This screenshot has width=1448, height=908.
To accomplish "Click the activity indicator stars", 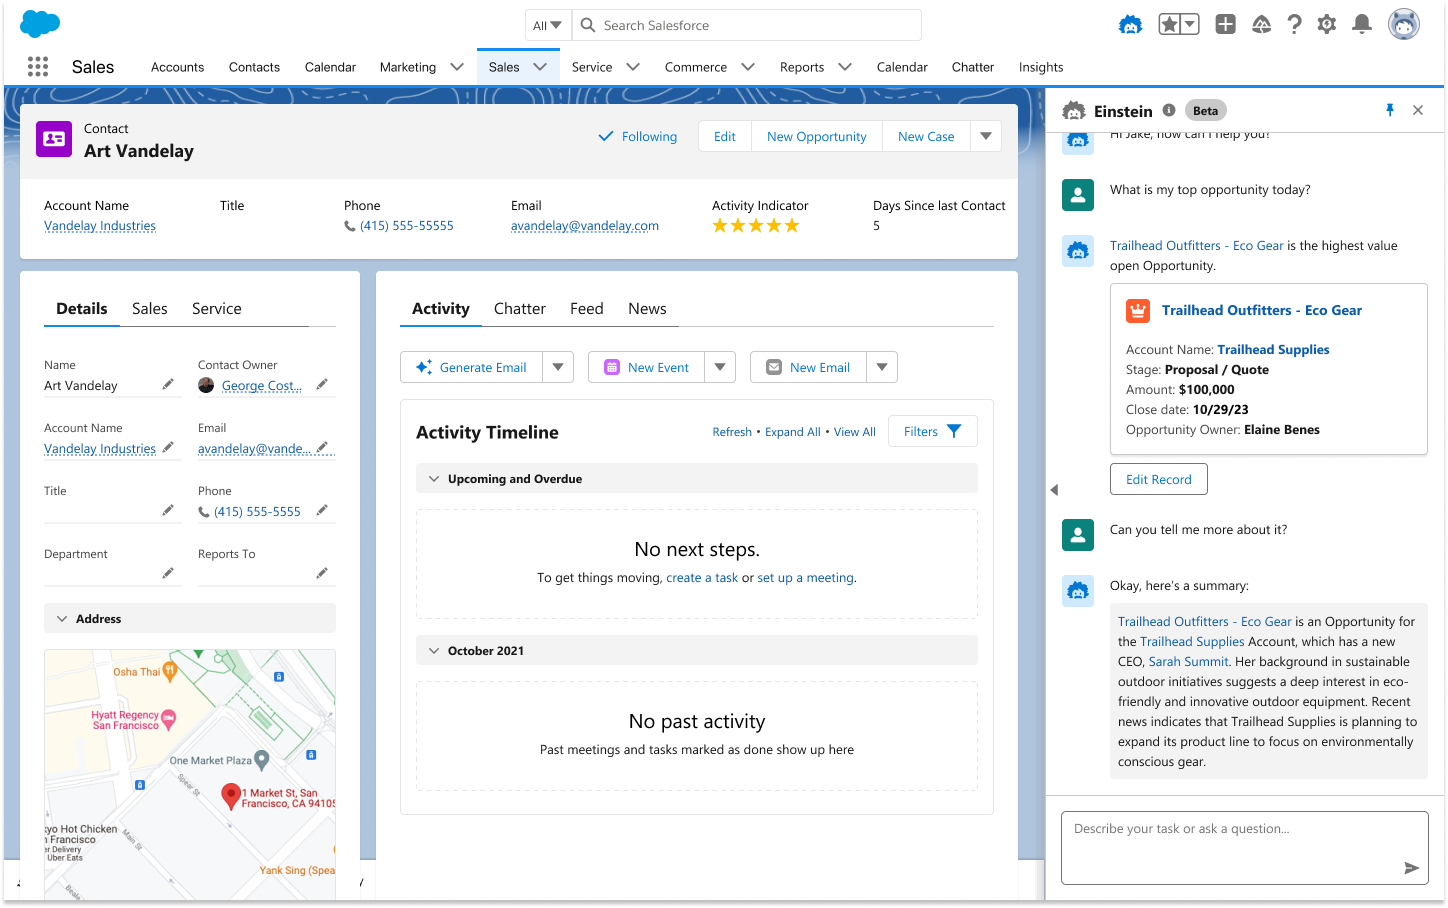I will point(756,226).
